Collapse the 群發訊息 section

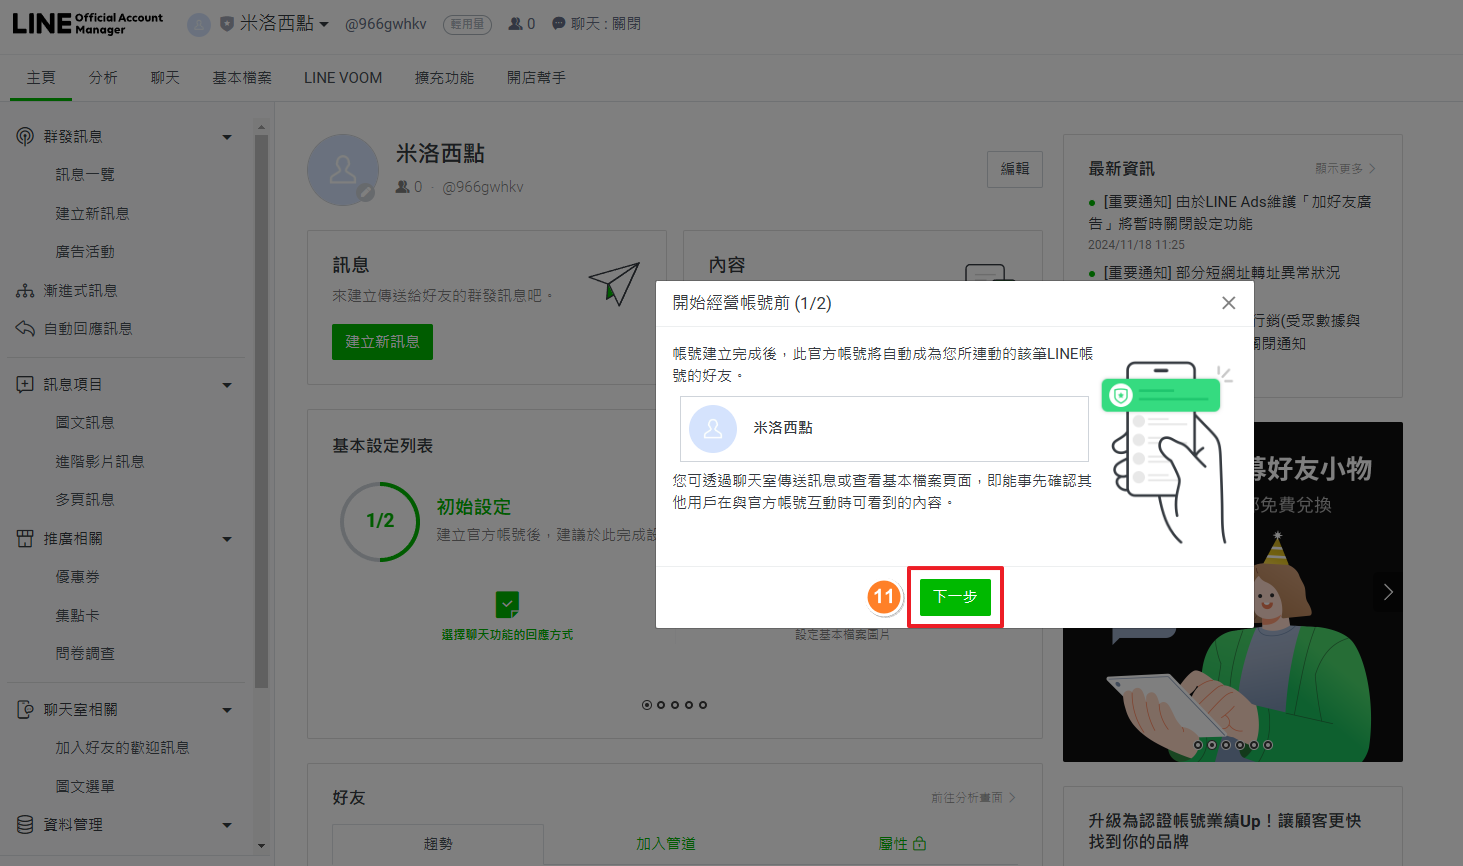(x=227, y=137)
